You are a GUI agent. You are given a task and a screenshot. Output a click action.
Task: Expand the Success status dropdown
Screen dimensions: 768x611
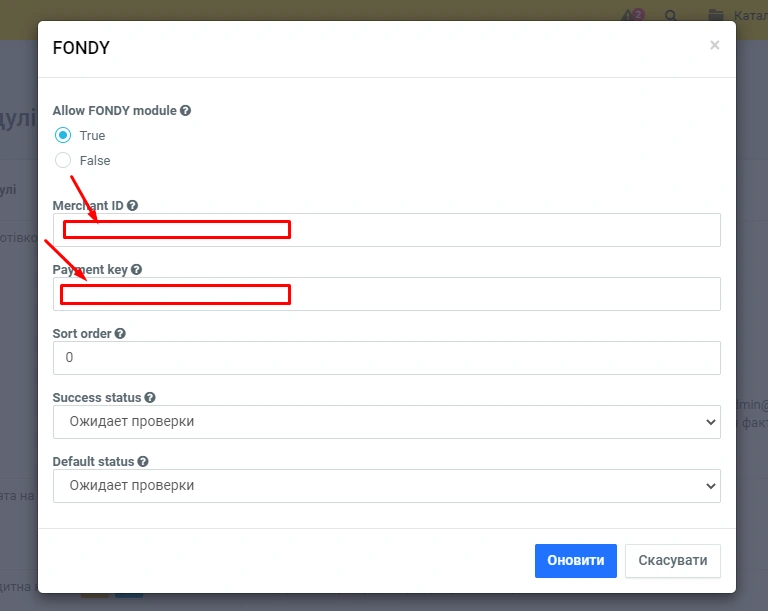[x=386, y=422]
